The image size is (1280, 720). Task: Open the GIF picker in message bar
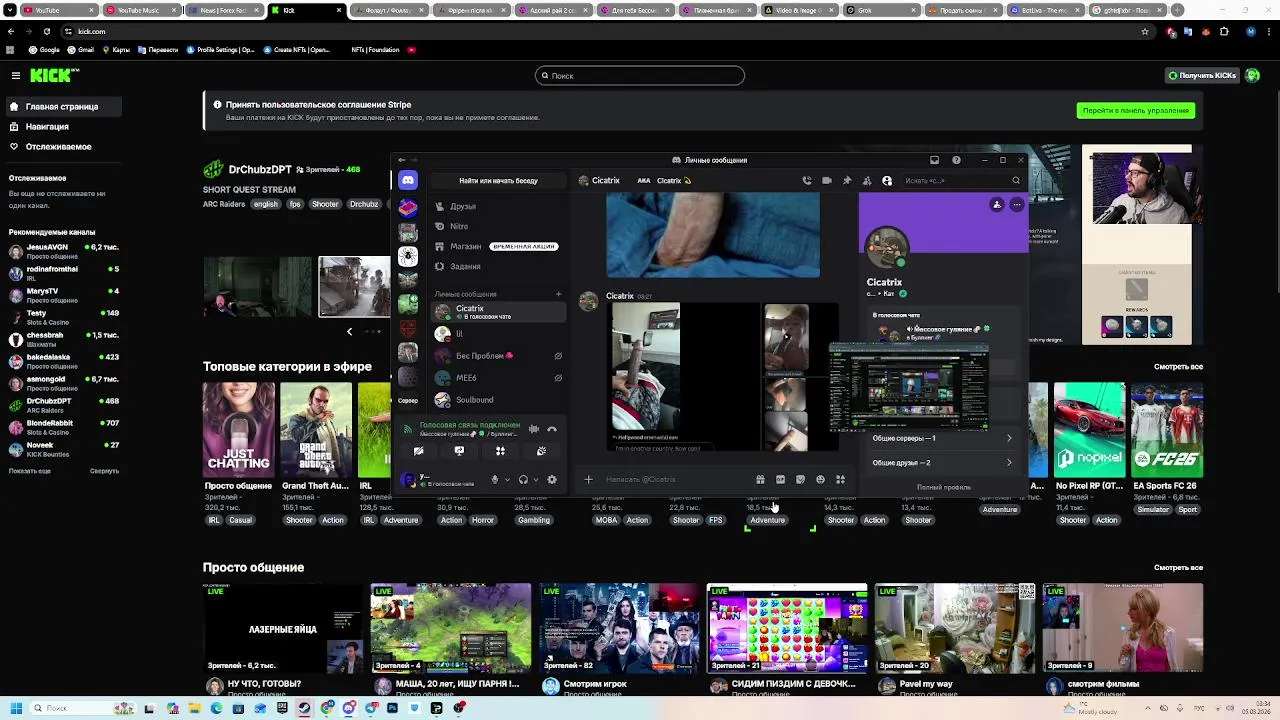780,480
